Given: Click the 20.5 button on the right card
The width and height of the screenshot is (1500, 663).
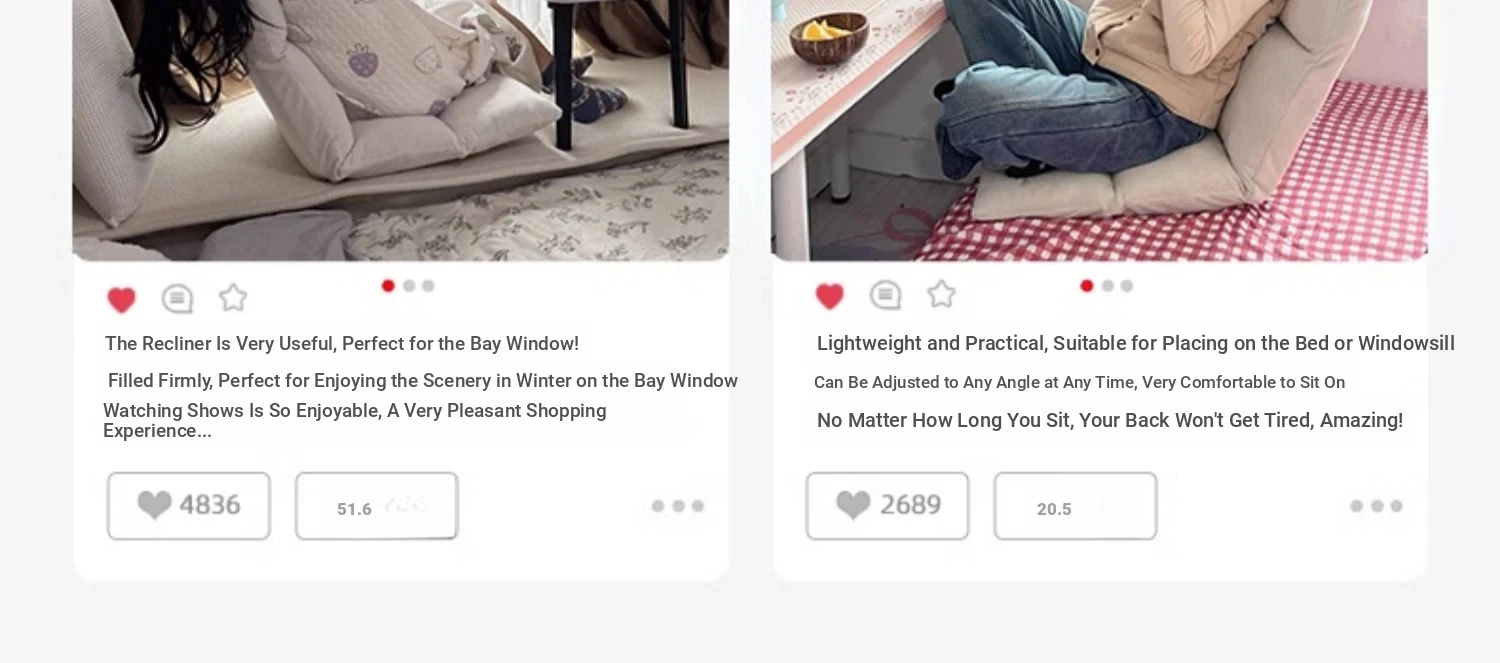Looking at the screenshot, I should coord(1075,506).
